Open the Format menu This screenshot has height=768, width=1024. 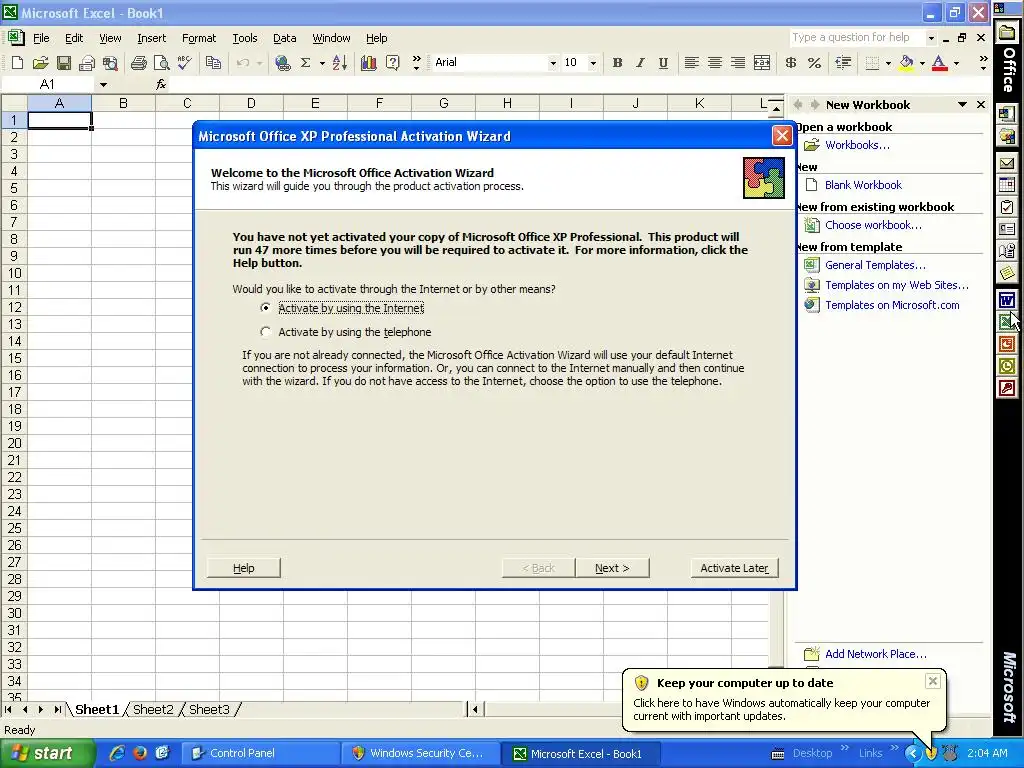click(x=199, y=38)
